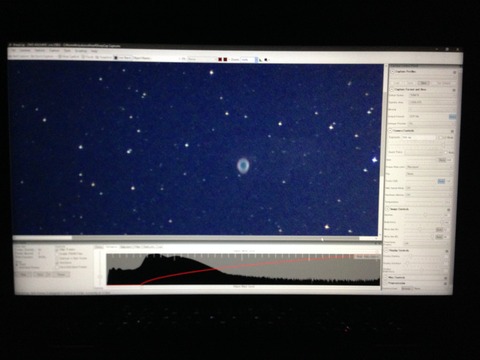Toggle the Align Frames checkbox

click(x=57, y=249)
